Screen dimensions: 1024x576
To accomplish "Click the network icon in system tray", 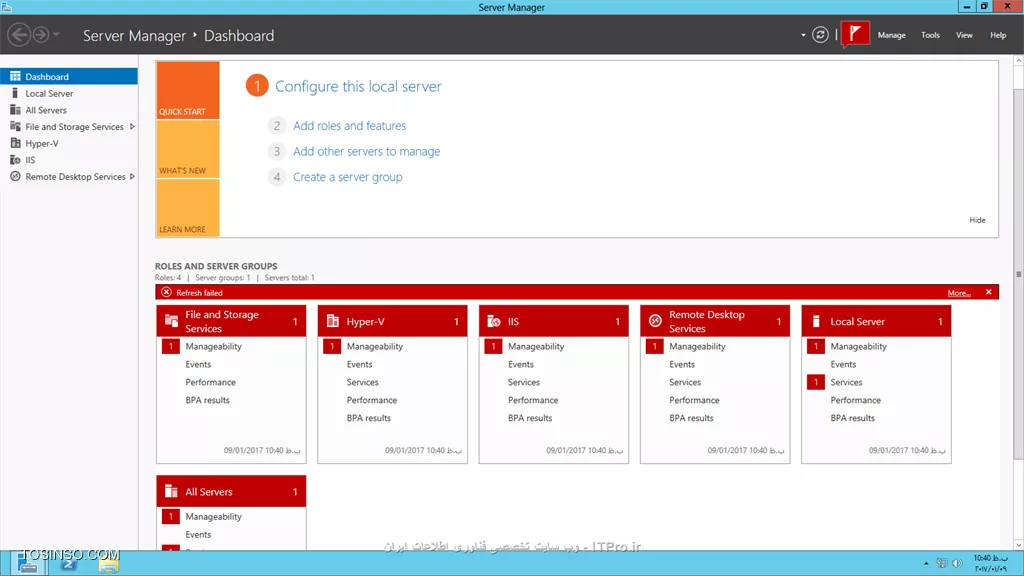I will pos(942,563).
